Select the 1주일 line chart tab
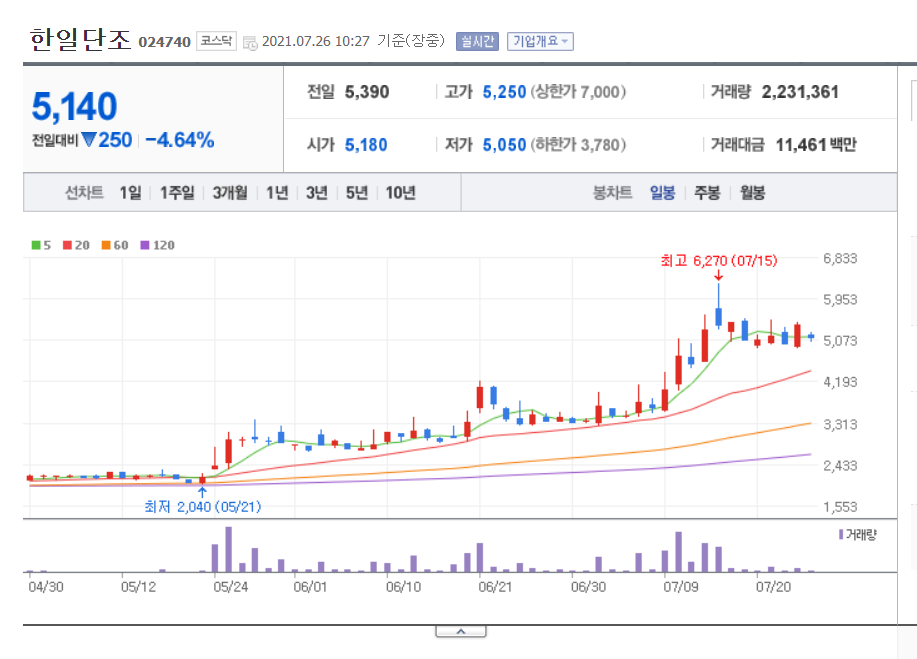917x659 pixels. tap(177, 192)
